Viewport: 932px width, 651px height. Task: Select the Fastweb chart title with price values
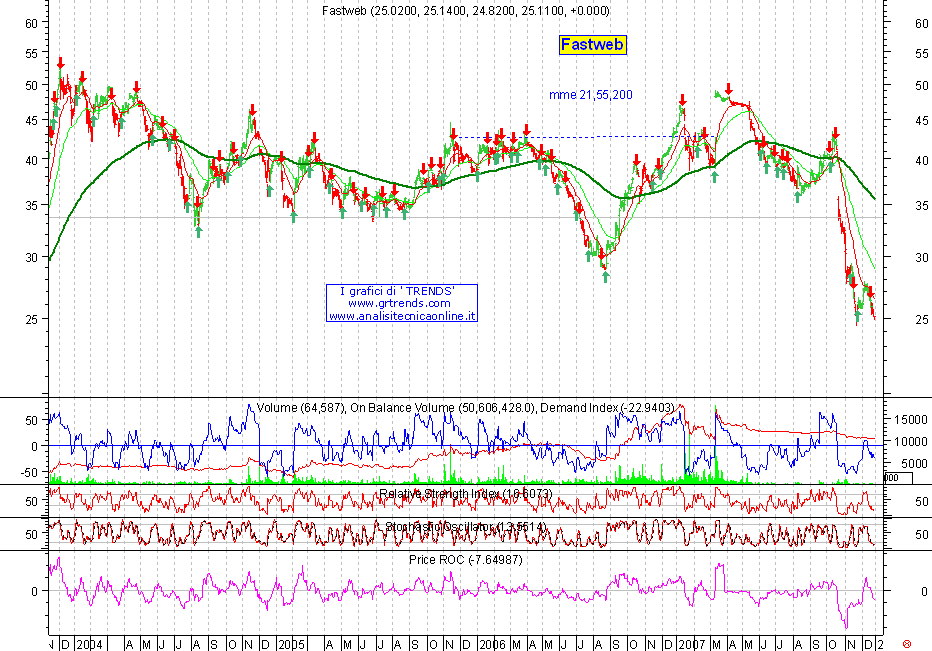(465, 11)
